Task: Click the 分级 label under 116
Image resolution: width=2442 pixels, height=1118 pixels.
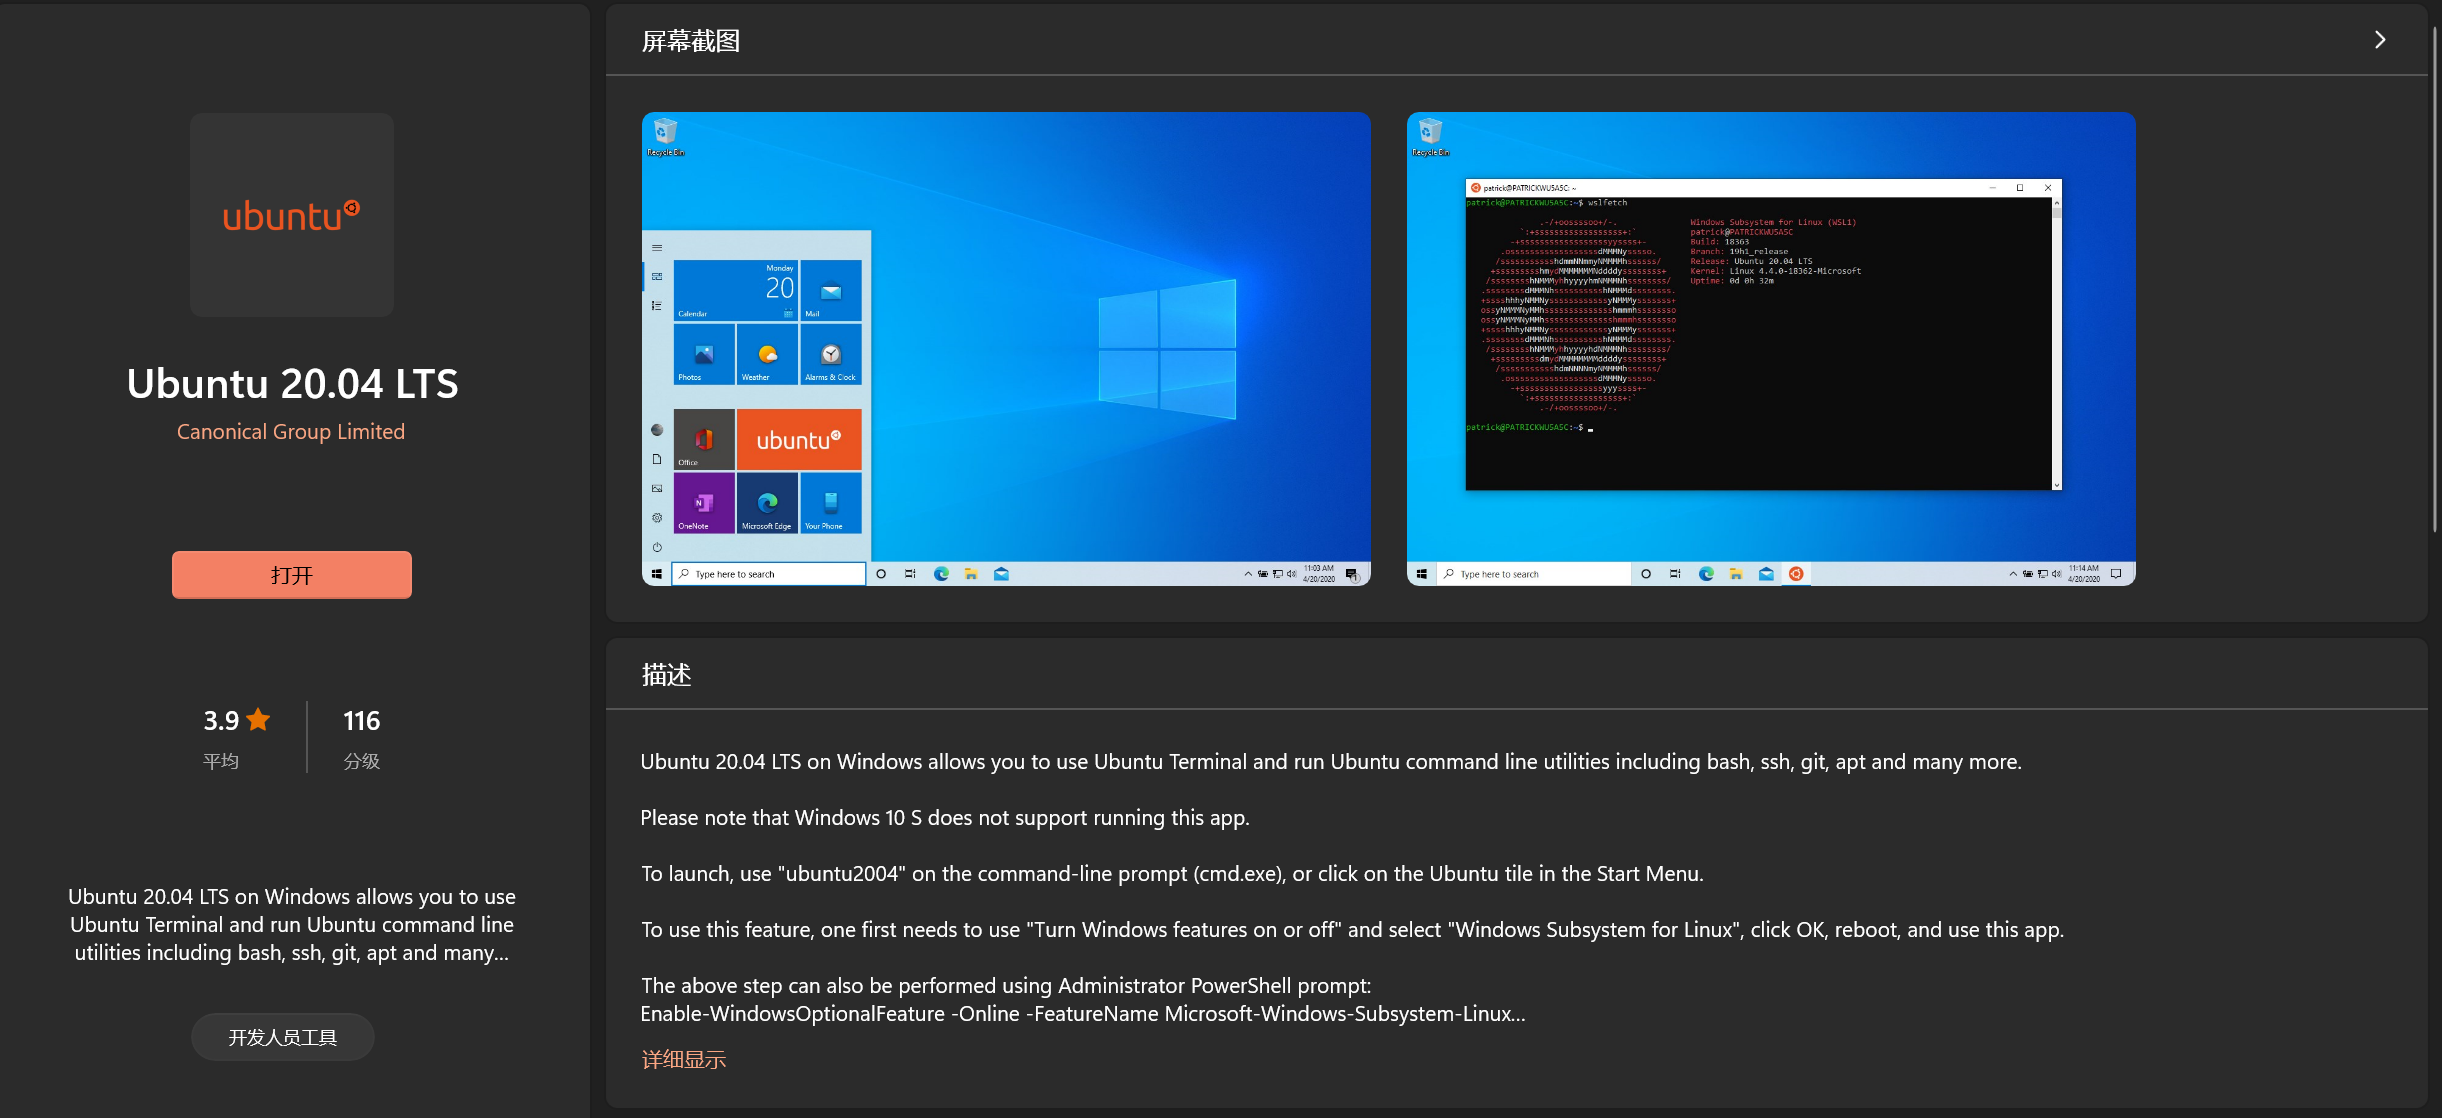Action: [362, 761]
